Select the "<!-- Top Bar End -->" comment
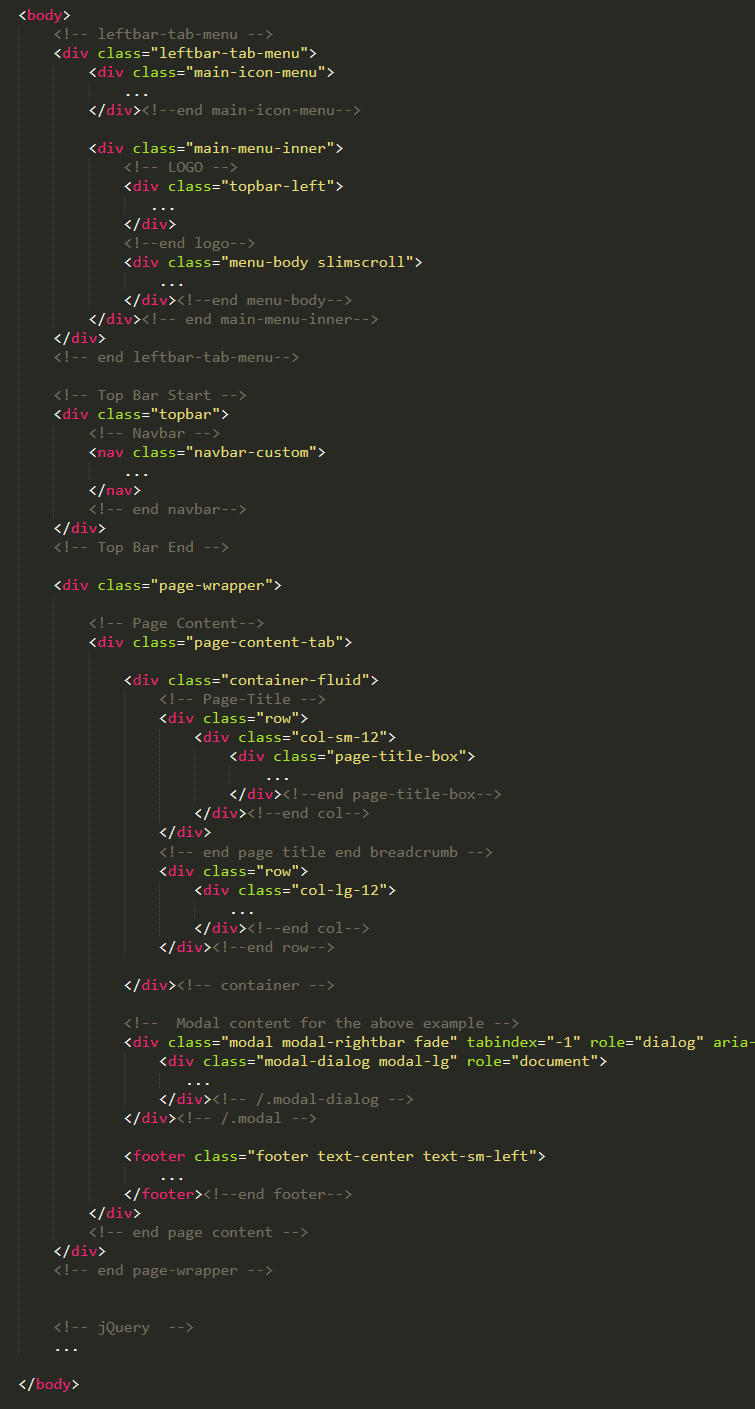 pyautogui.click(x=141, y=547)
